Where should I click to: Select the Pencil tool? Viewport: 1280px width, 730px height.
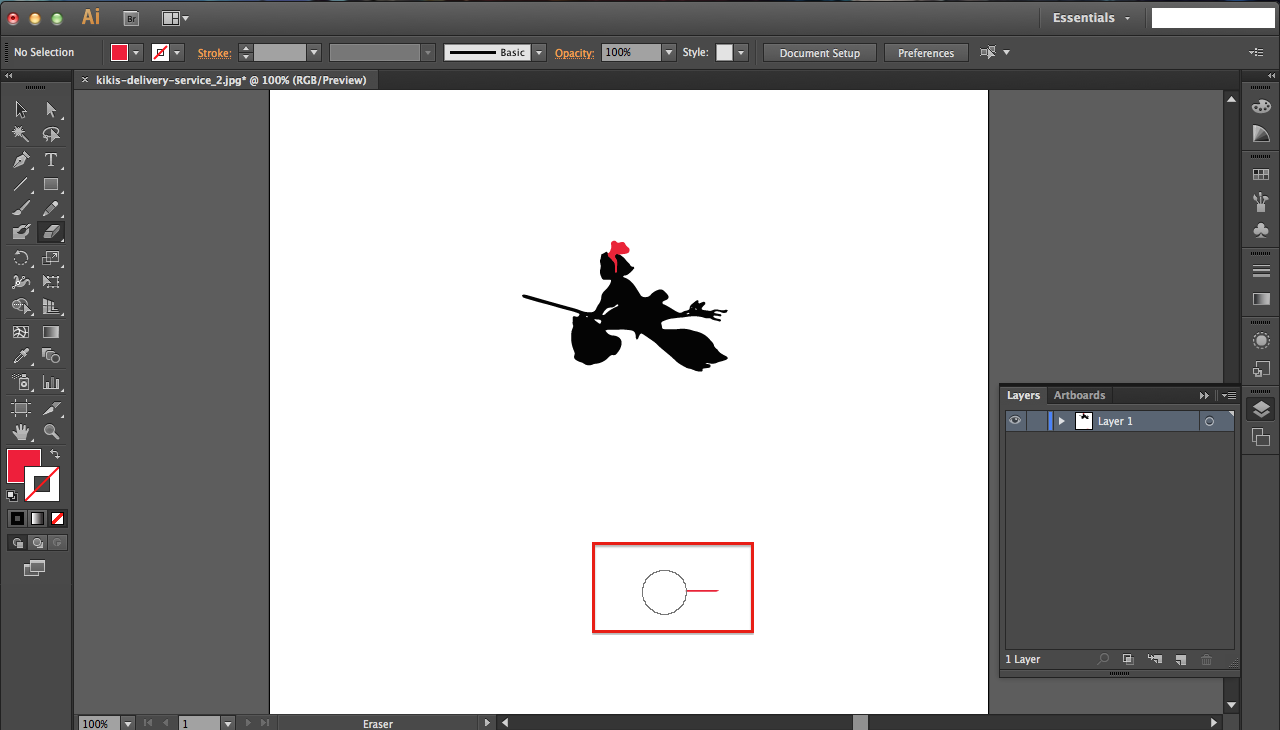tap(51, 208)
